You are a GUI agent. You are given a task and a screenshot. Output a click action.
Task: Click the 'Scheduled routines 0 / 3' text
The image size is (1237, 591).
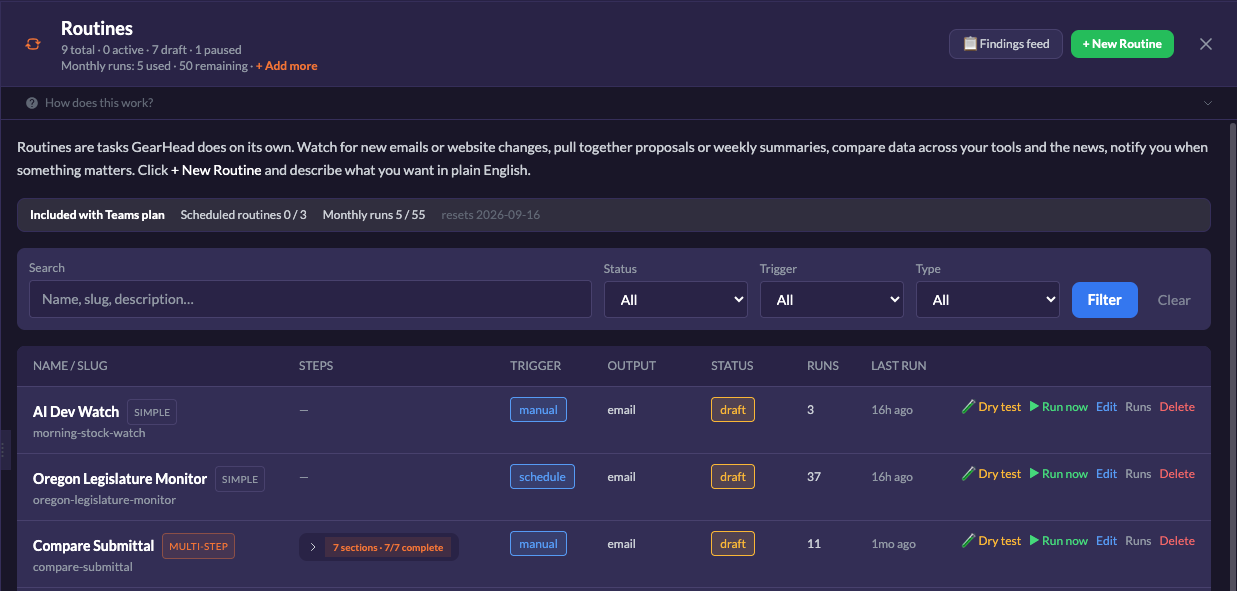pyautogui.click(x=244, y=215)
